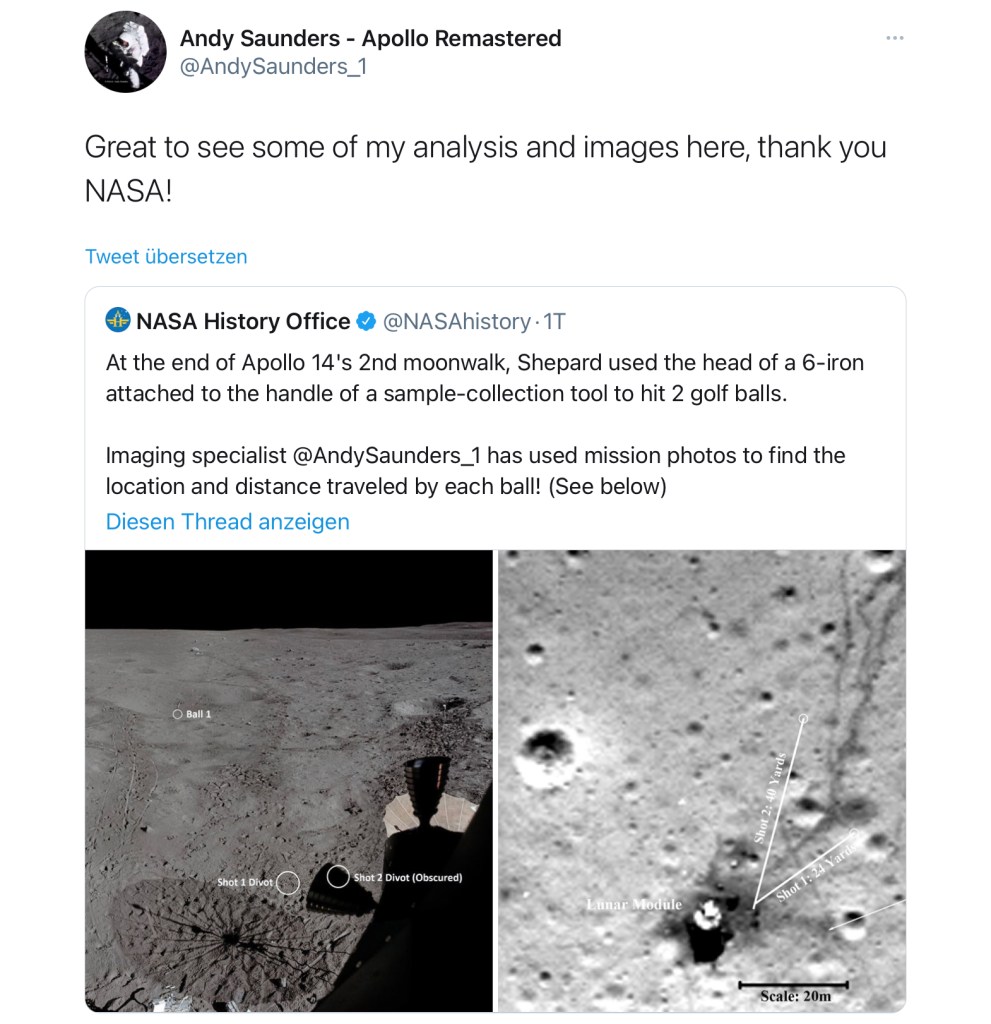This screenshot has height=1024, width=991.
Task: Click the NASA History Office account name
Action: coord(243,321)
